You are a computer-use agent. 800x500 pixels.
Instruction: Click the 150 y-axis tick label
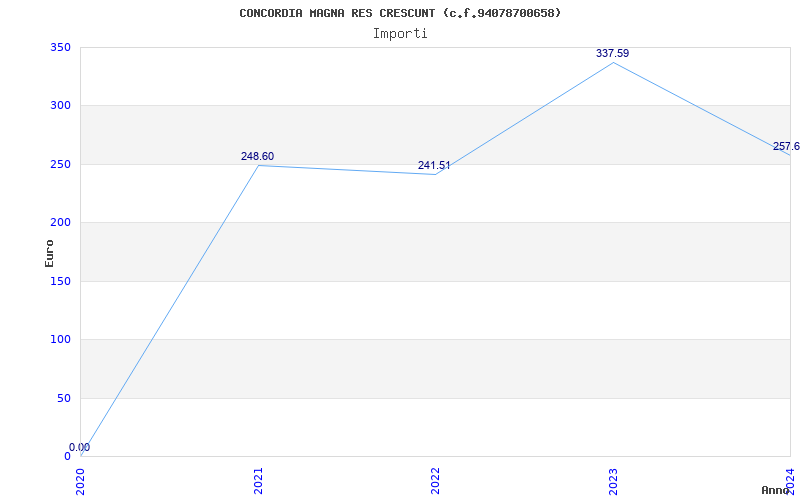(60, 281)
